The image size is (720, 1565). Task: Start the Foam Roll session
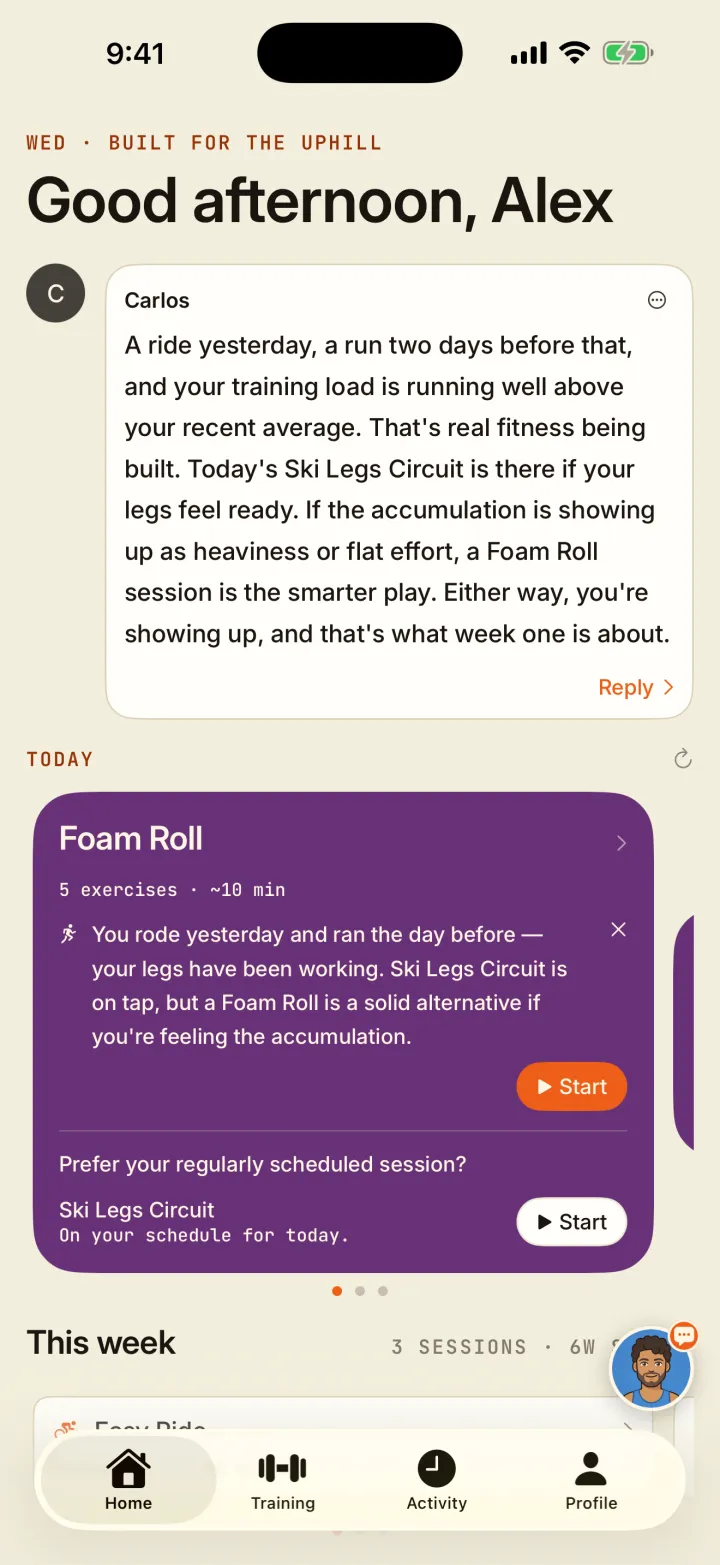point(572,1087)
